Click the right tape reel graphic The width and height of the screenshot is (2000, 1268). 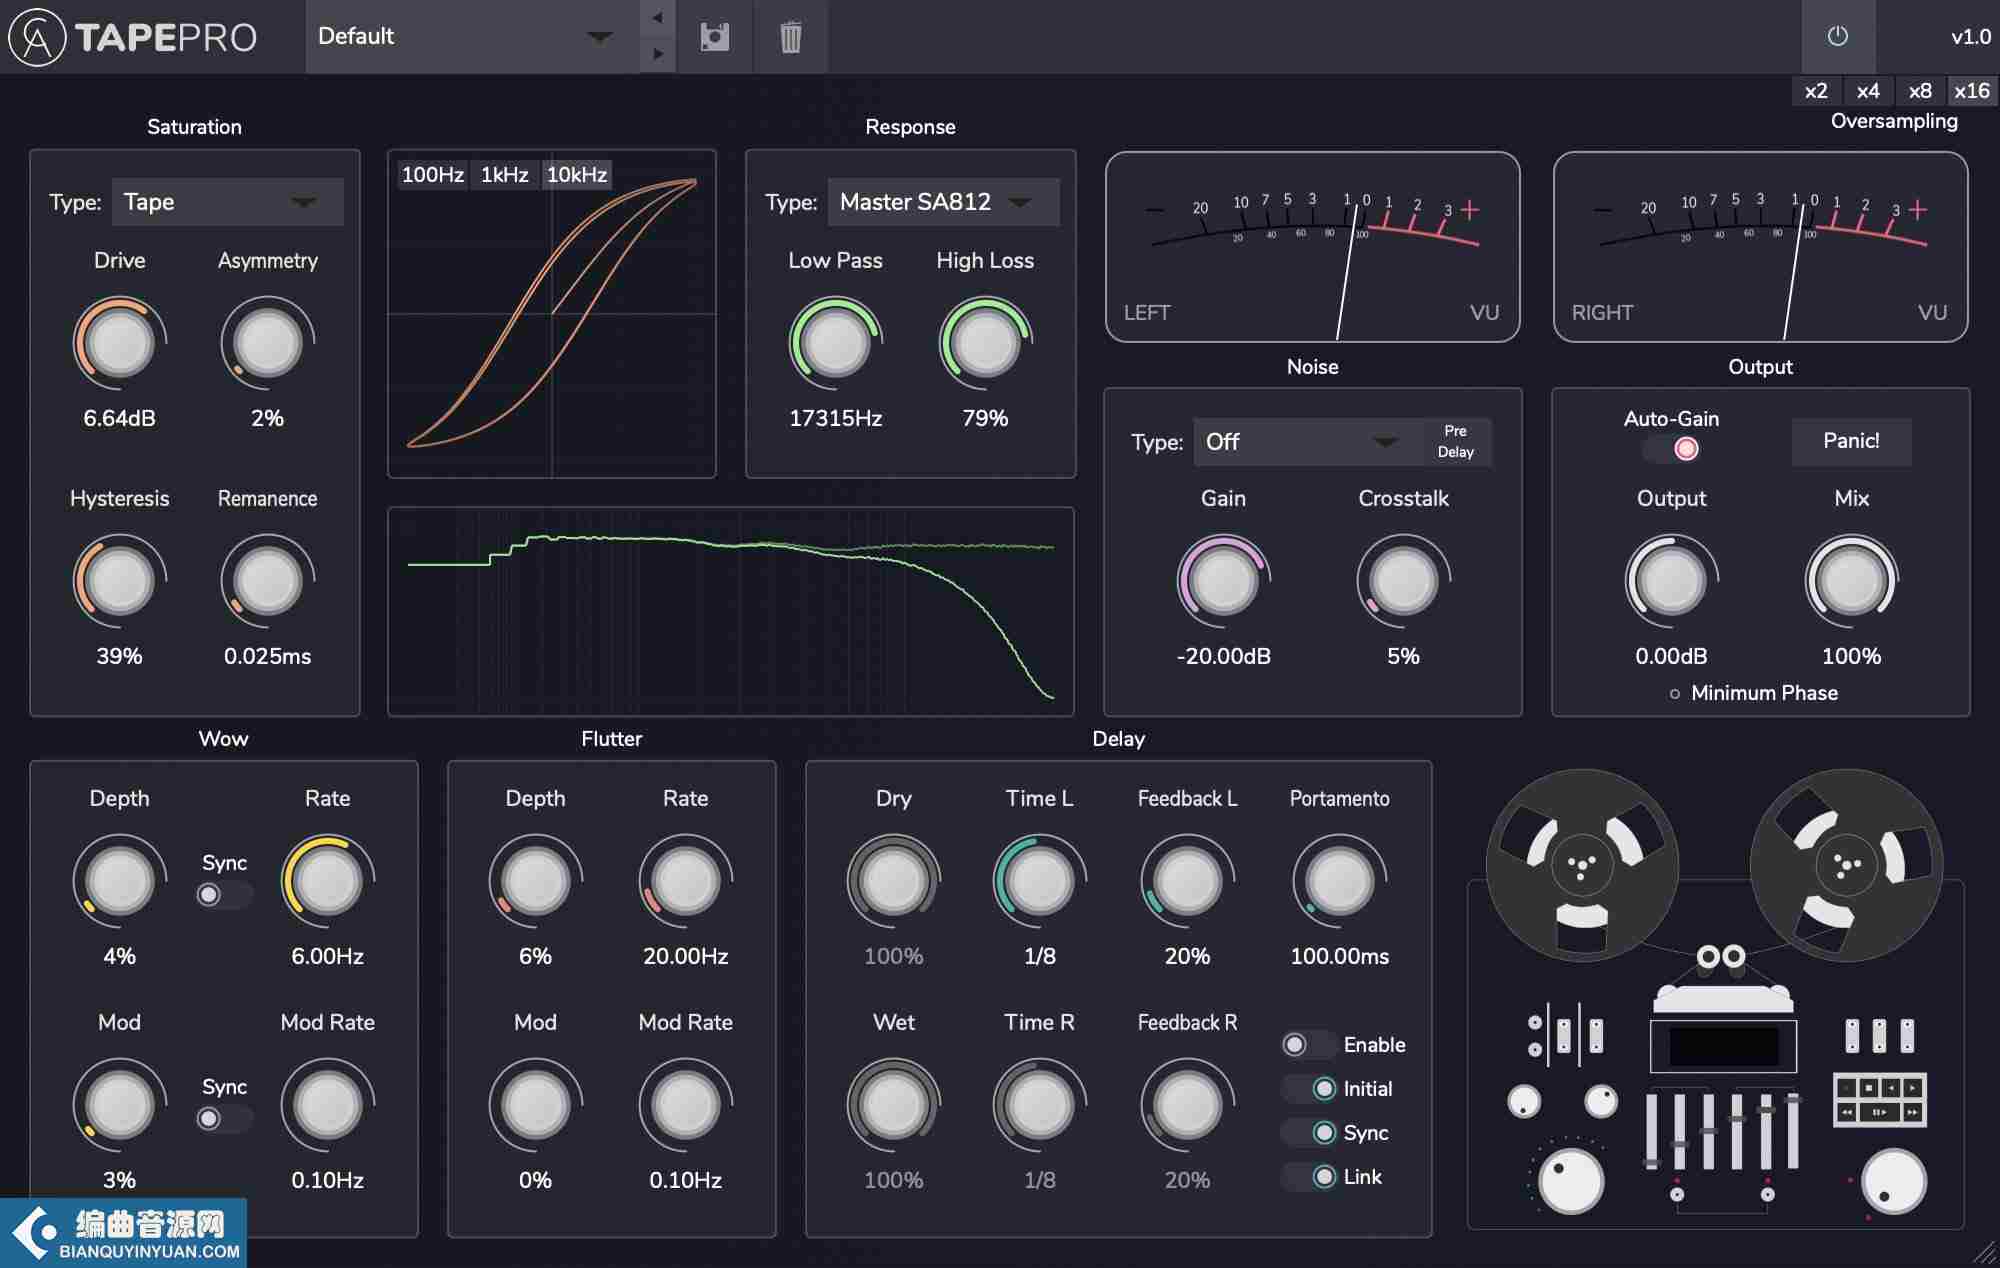[x=1846, y=866]
